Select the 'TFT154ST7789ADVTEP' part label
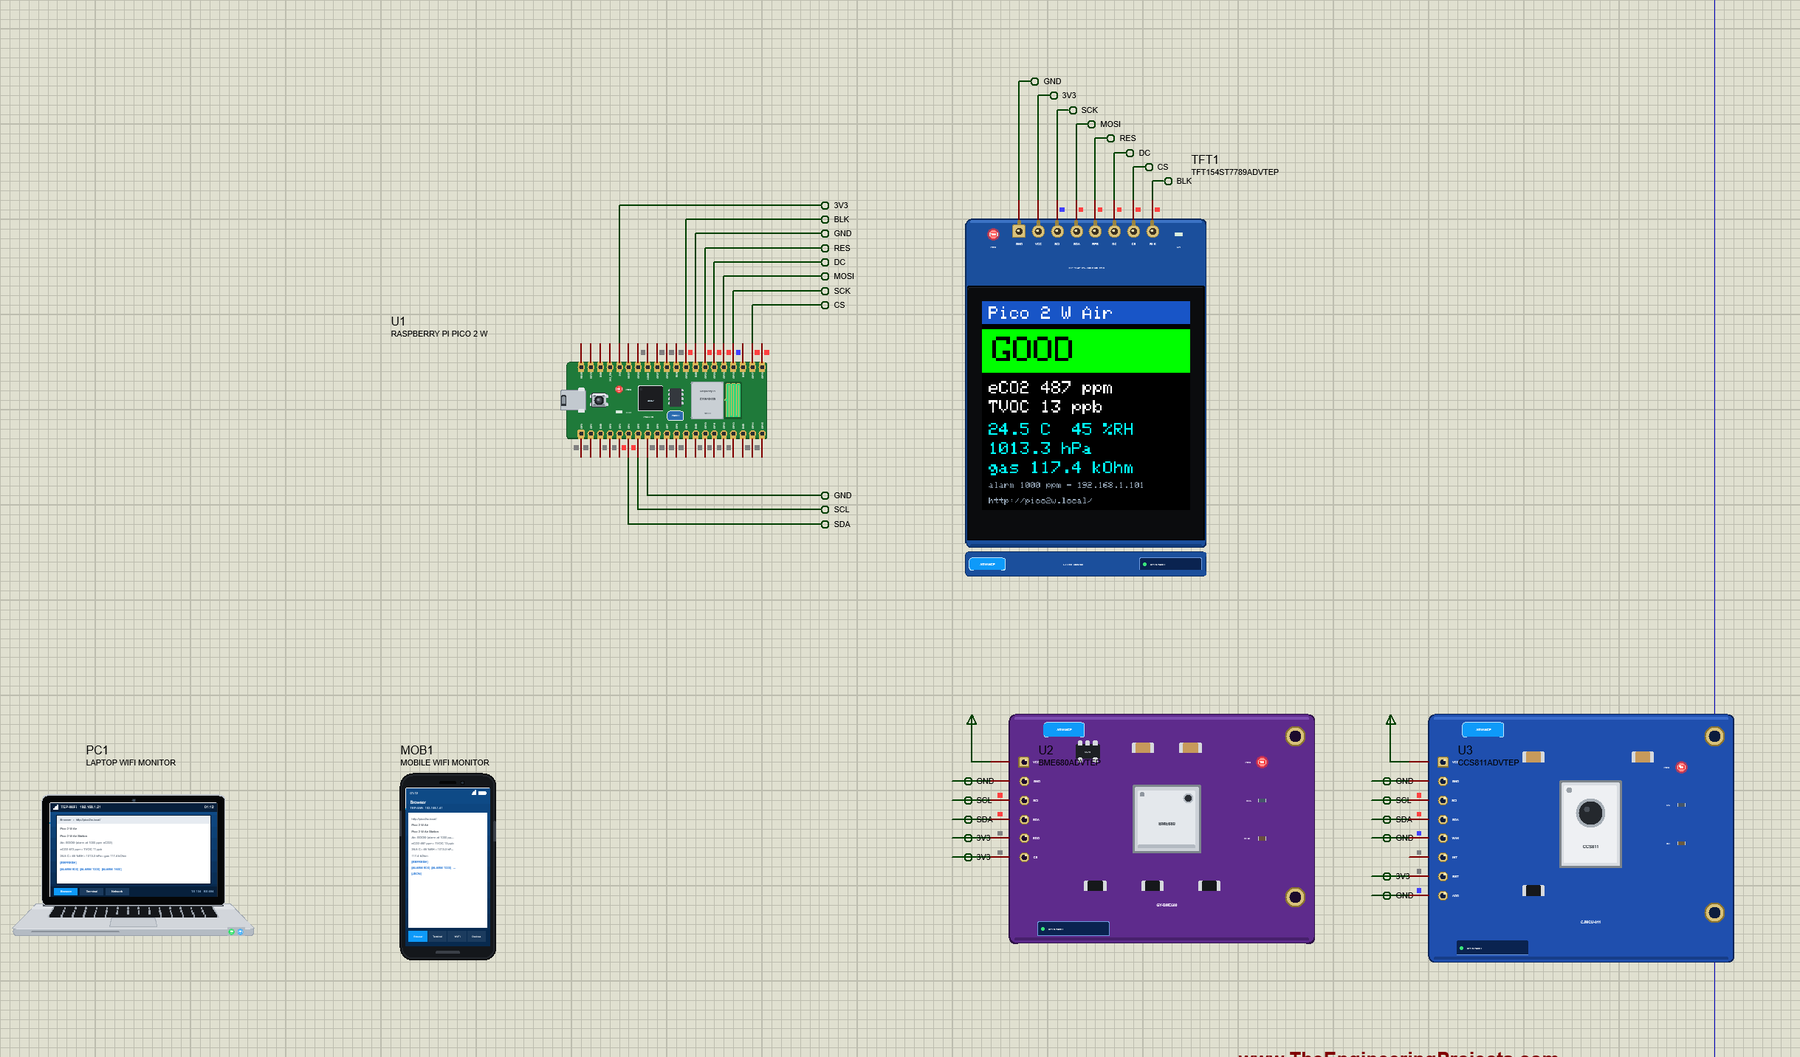The image size is (1800, 1057). [1234, 172]
